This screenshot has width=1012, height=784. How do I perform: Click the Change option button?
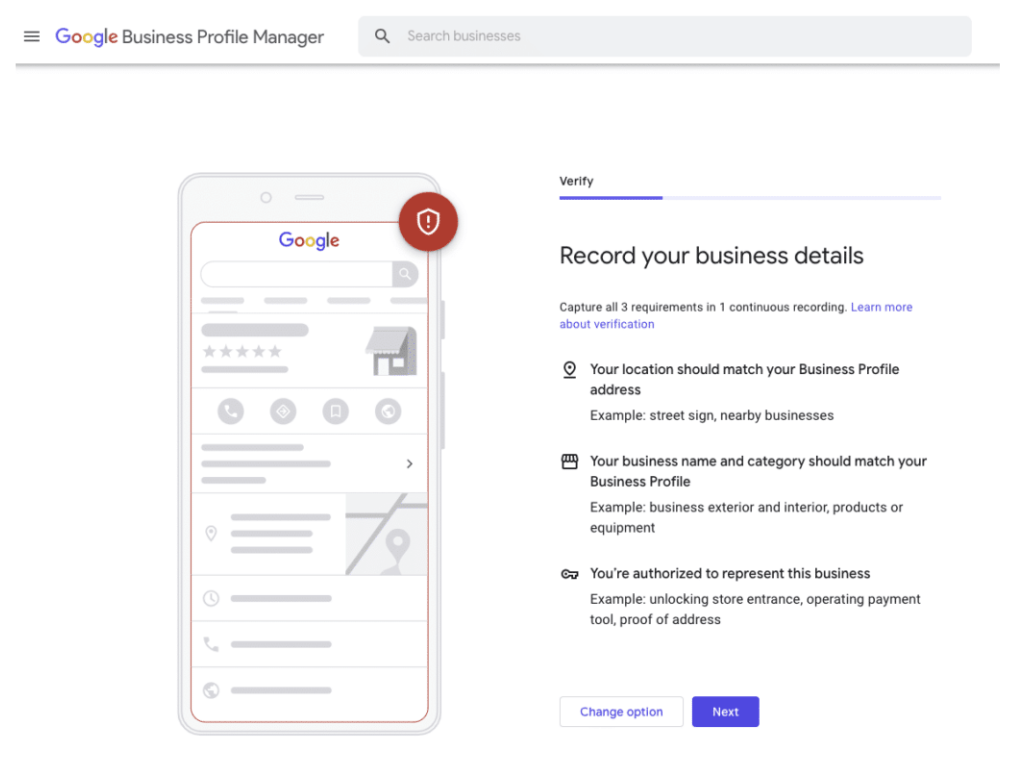coord(621,712)
